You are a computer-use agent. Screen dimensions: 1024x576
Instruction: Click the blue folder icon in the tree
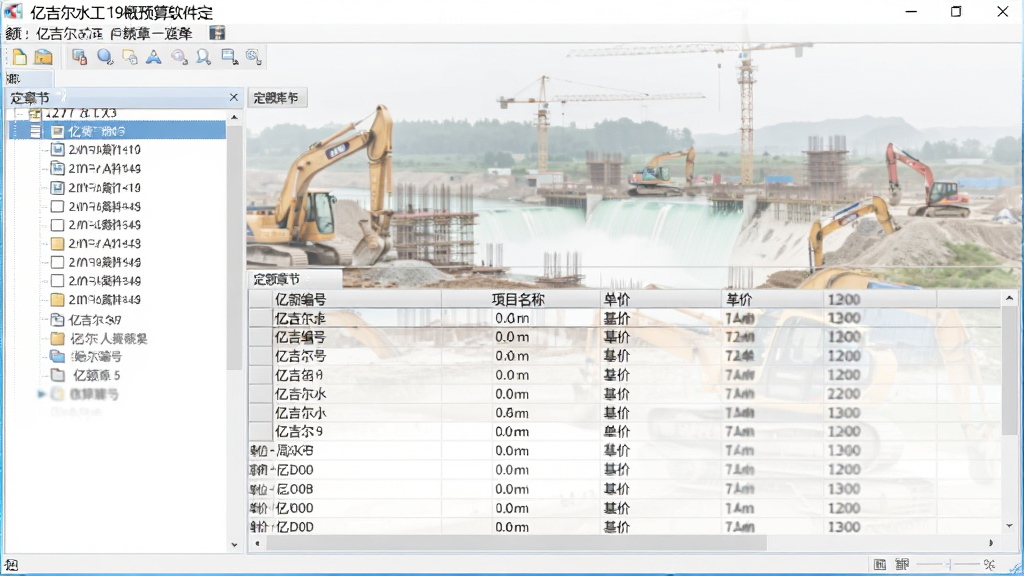(x=57, y=357)
